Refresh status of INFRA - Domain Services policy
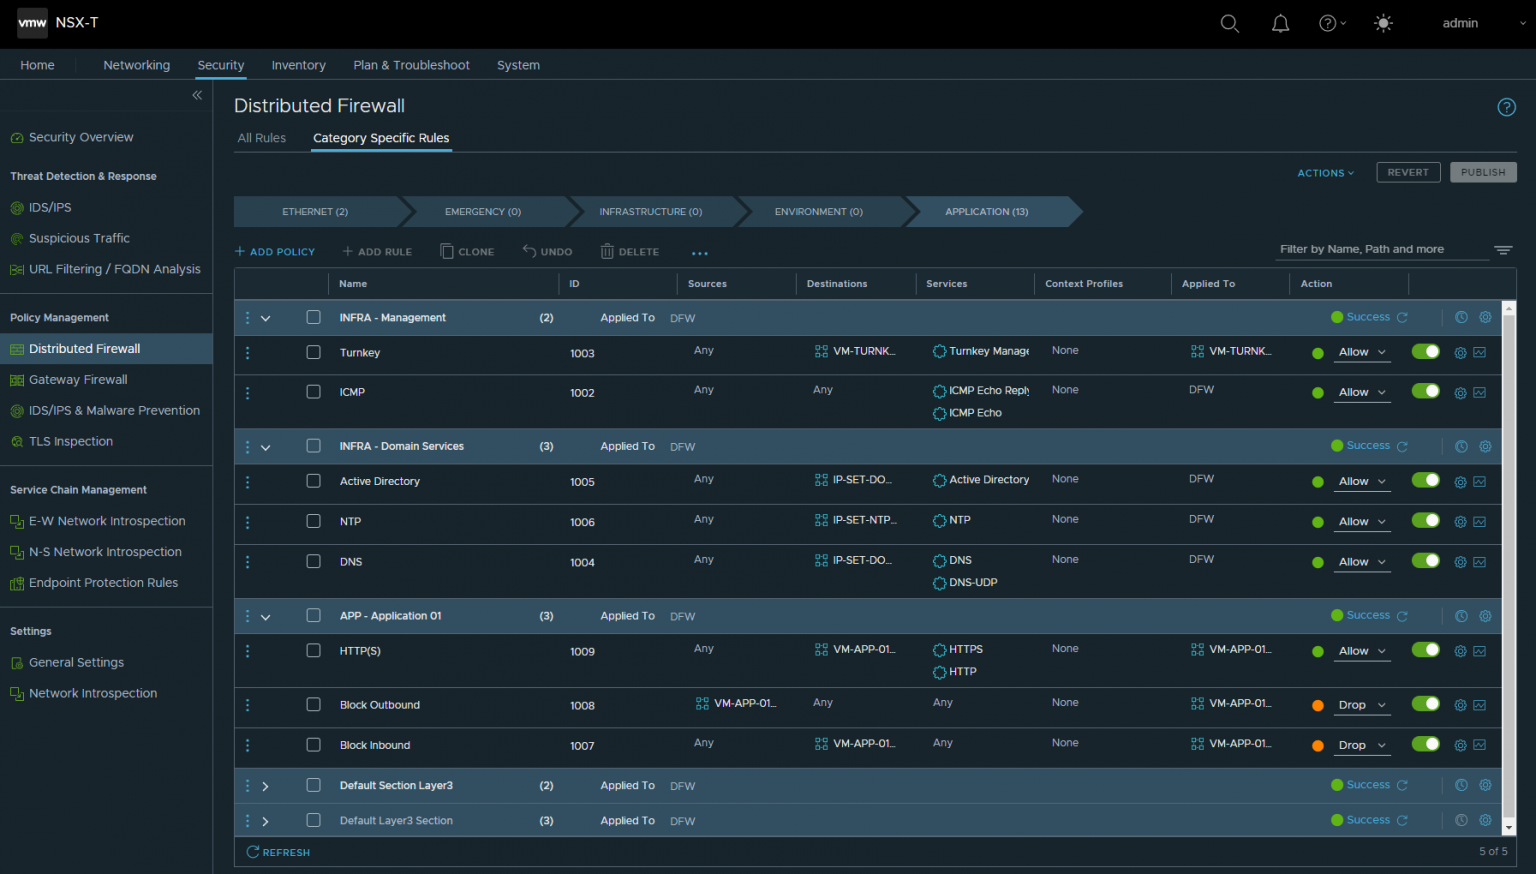 [x=1402, y=446]
